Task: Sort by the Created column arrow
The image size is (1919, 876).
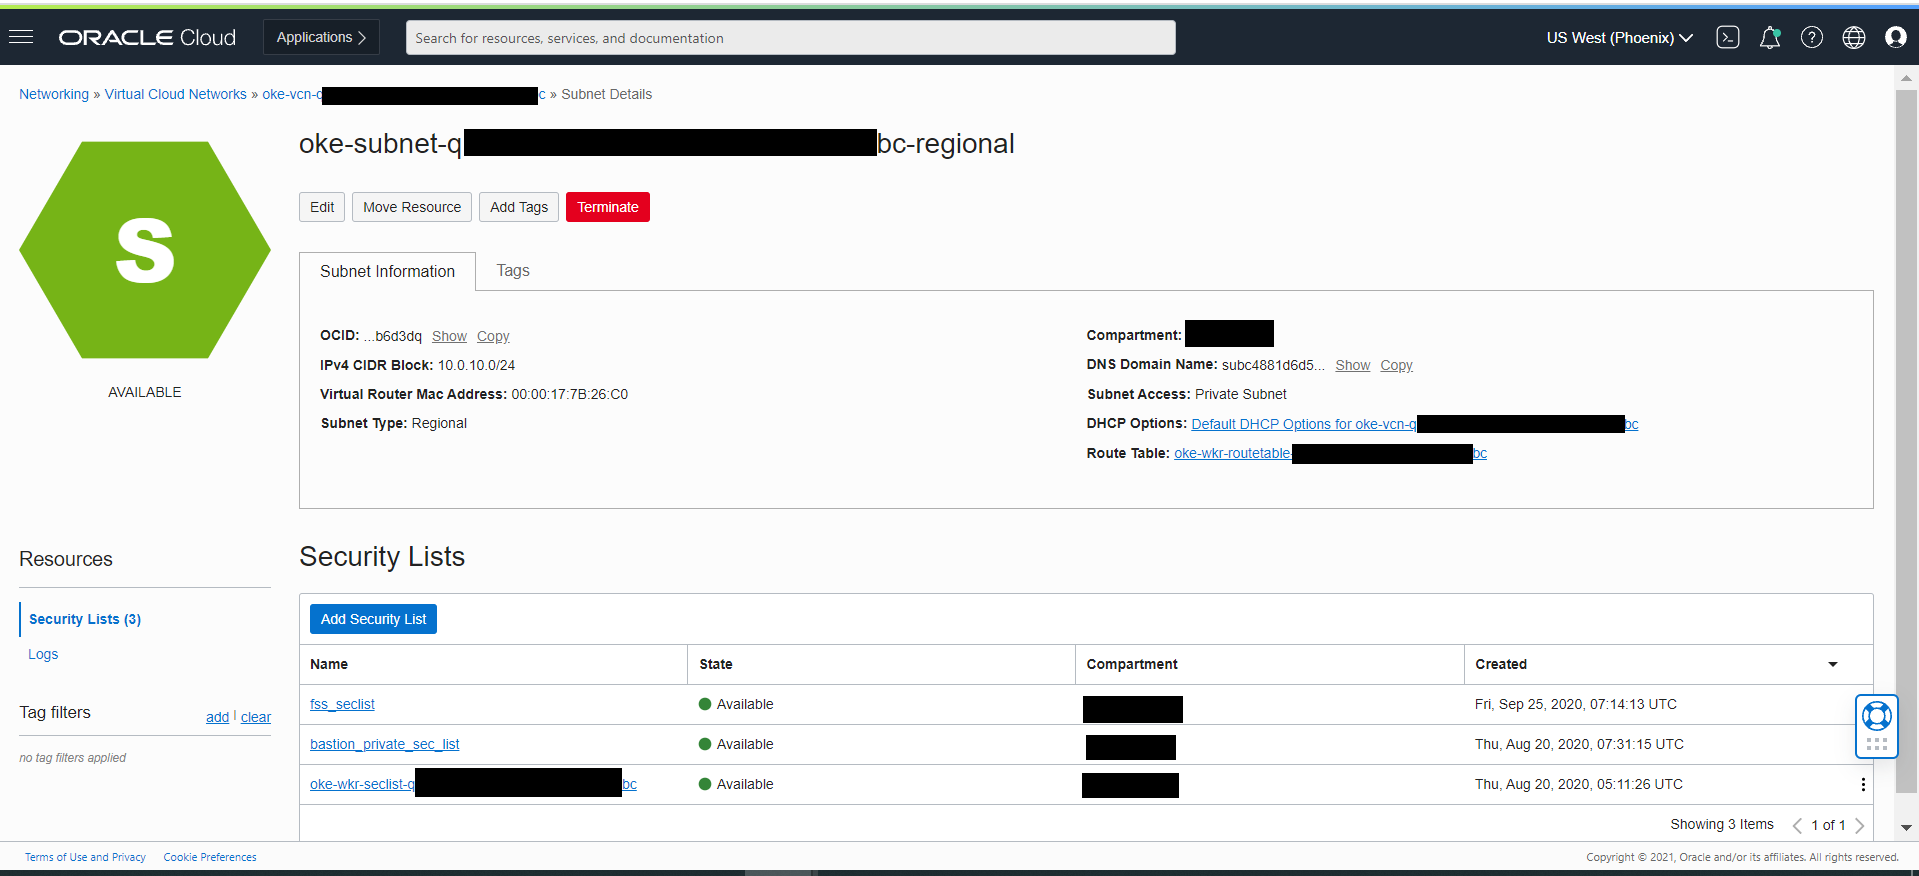Action: (x=1832, y=664)
